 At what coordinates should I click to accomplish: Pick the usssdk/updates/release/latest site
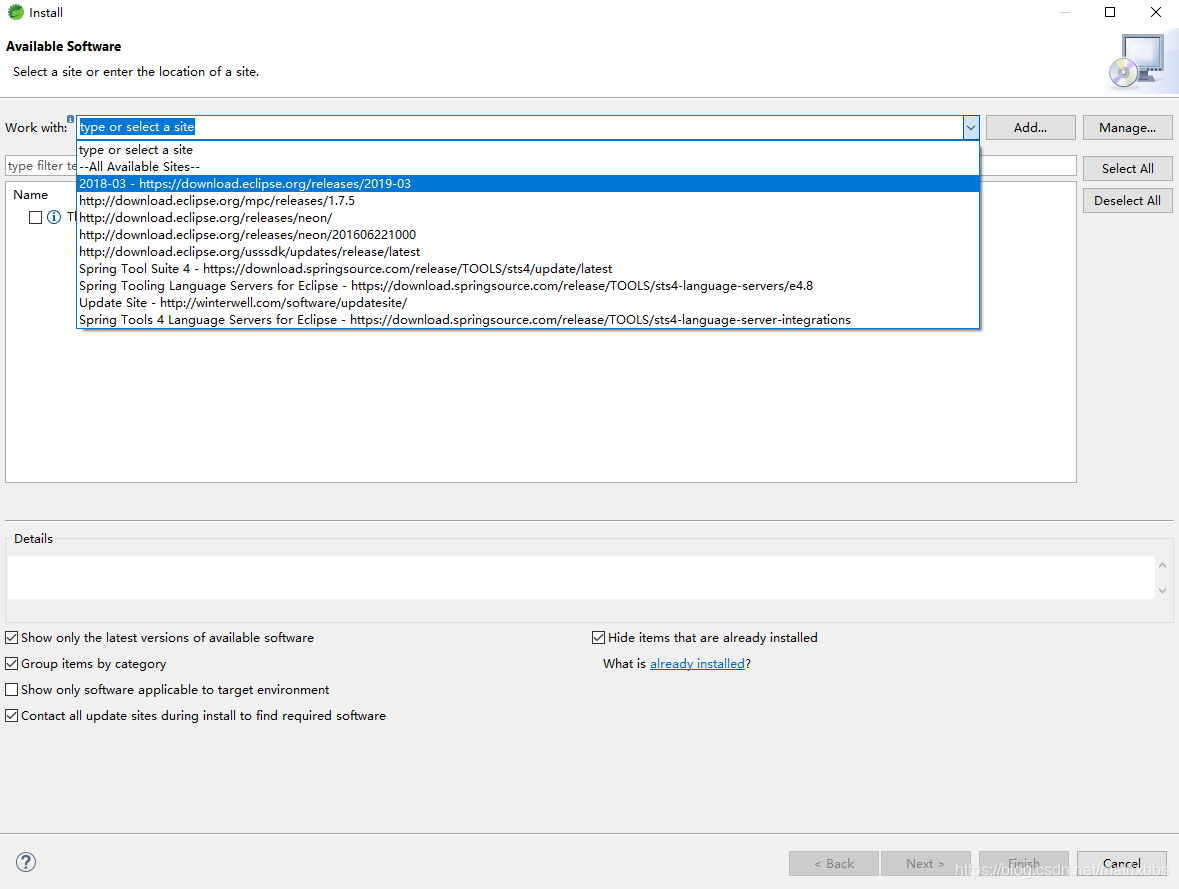528,252
